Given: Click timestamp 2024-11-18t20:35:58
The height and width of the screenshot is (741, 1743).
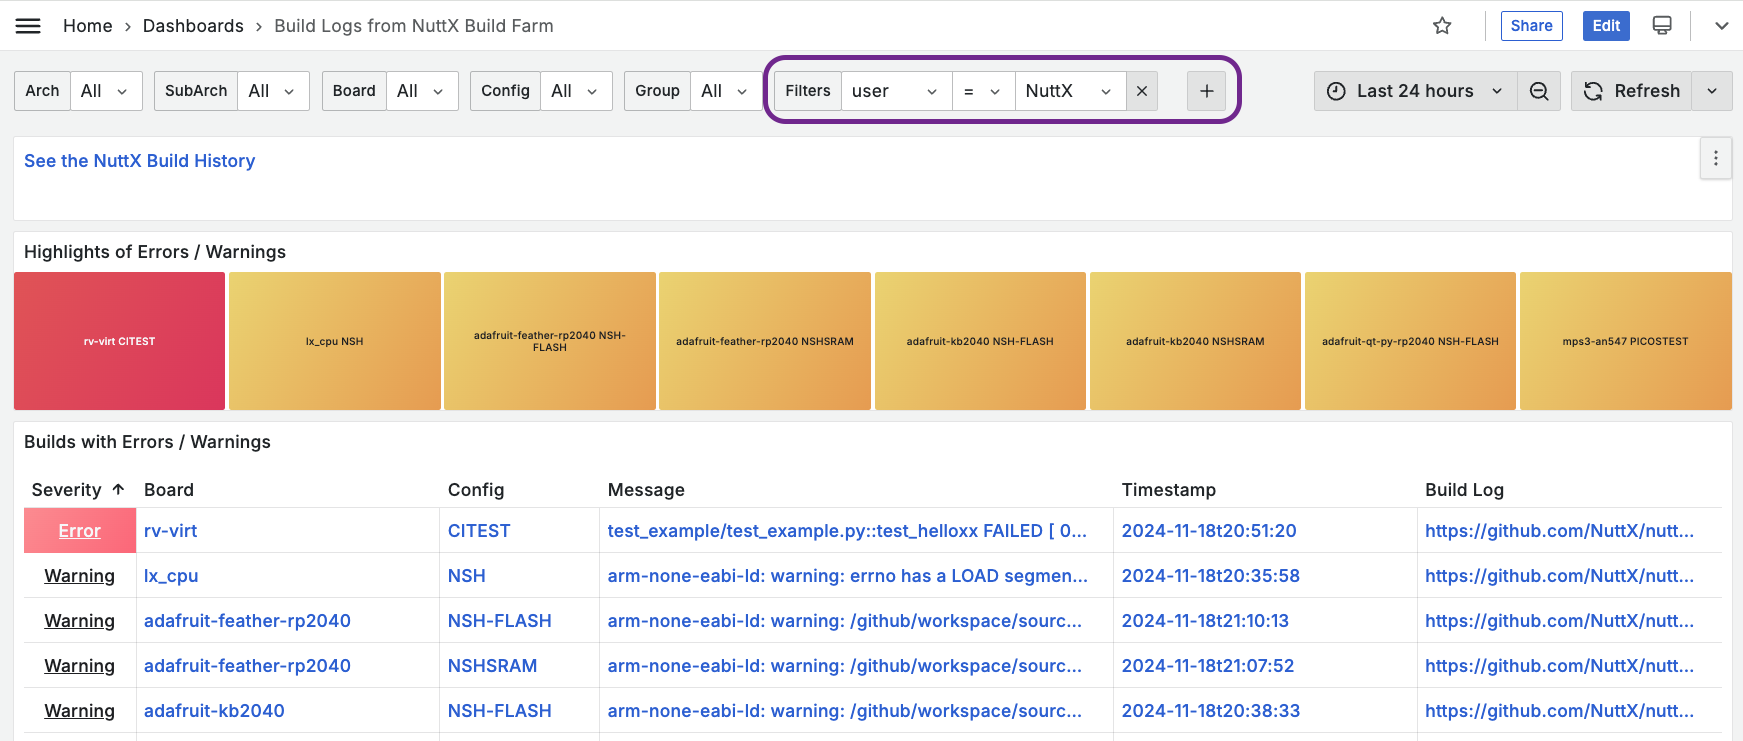Looking at the screenshot, I should tap(1211, 576).
